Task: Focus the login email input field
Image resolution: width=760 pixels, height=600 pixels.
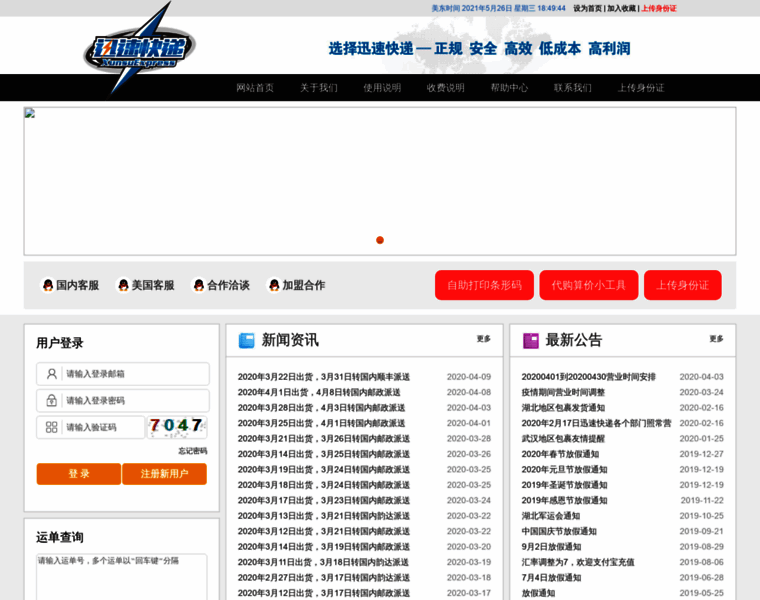Action: point(123,374)
